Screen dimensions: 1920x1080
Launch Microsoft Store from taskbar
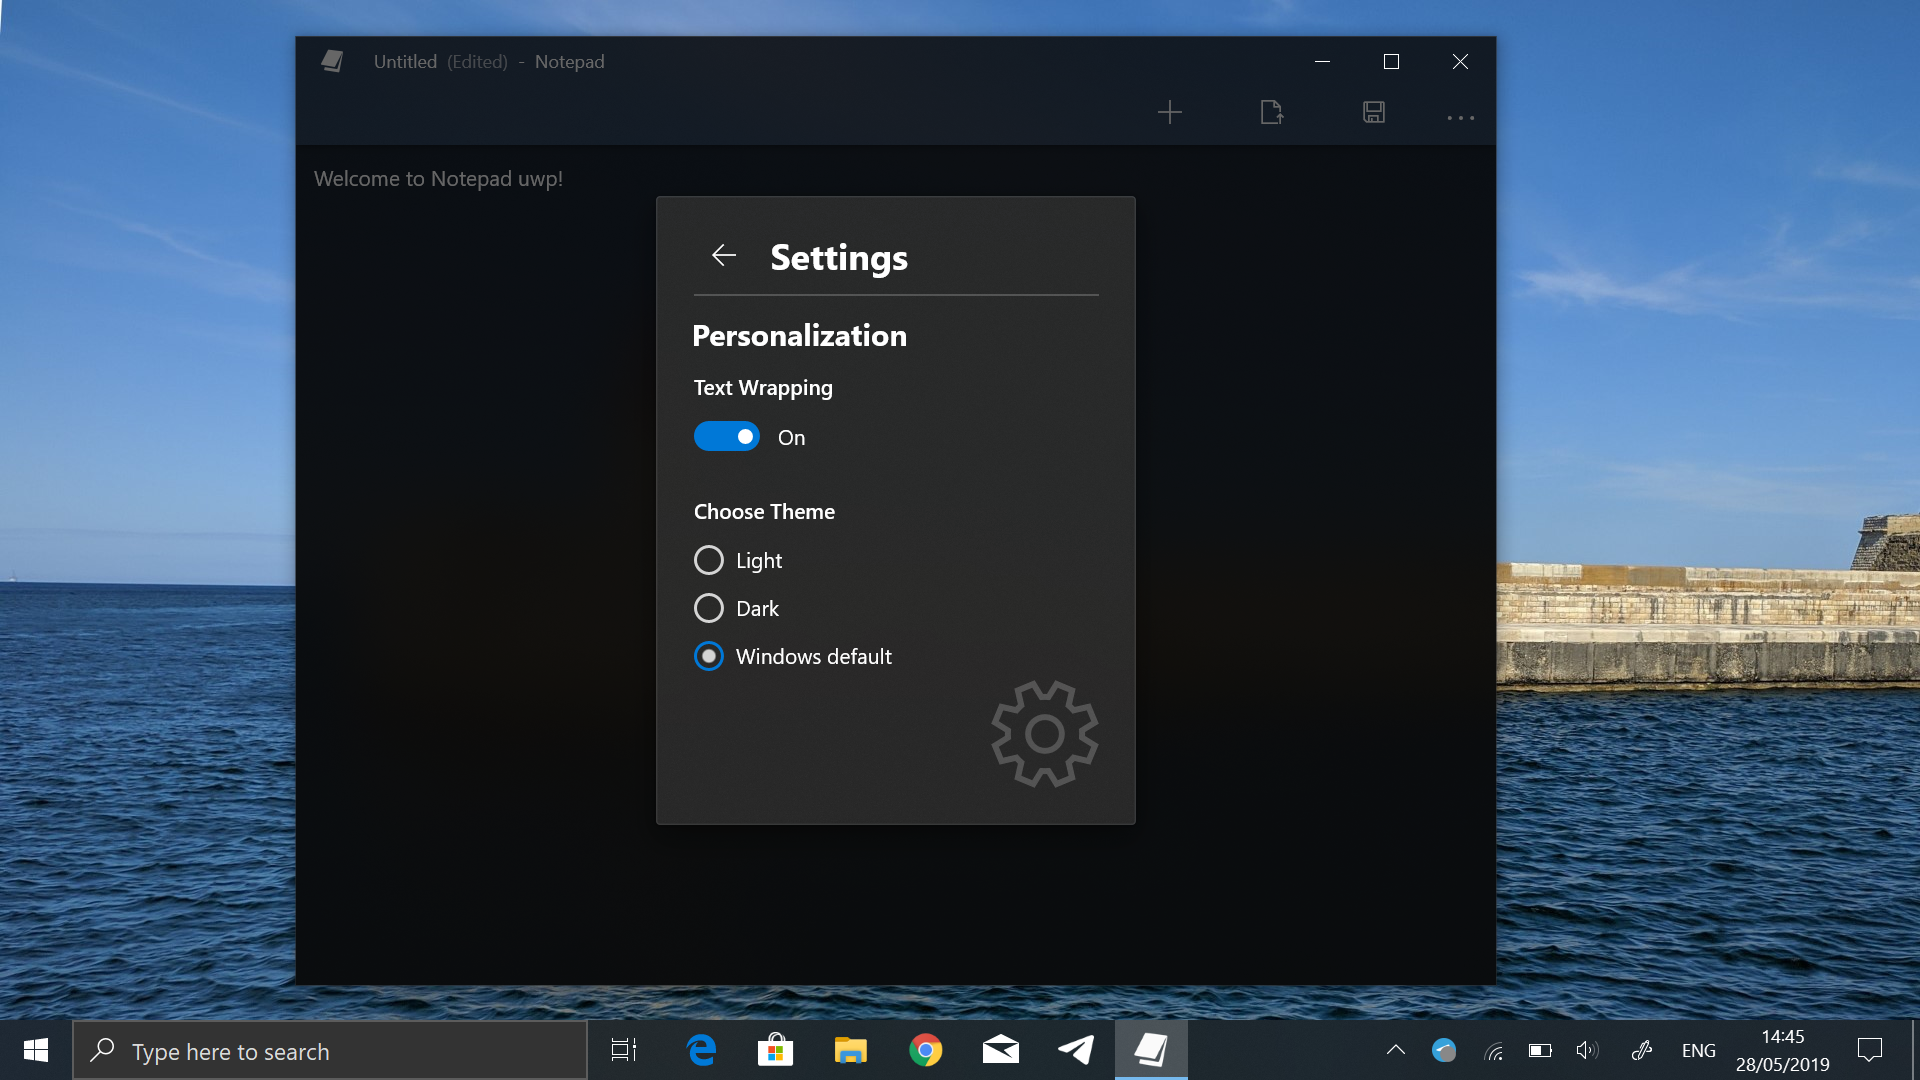(x=775, y=1050)
